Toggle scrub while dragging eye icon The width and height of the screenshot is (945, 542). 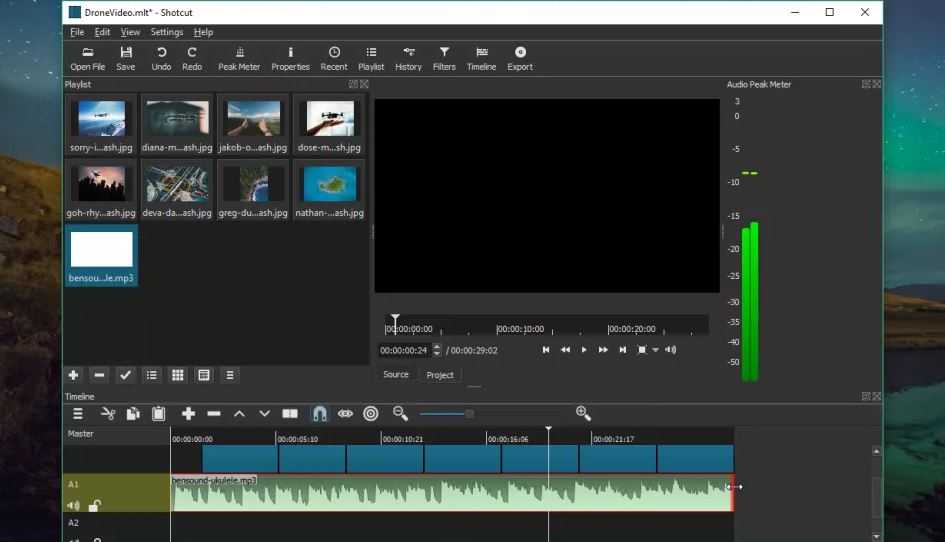345,414
